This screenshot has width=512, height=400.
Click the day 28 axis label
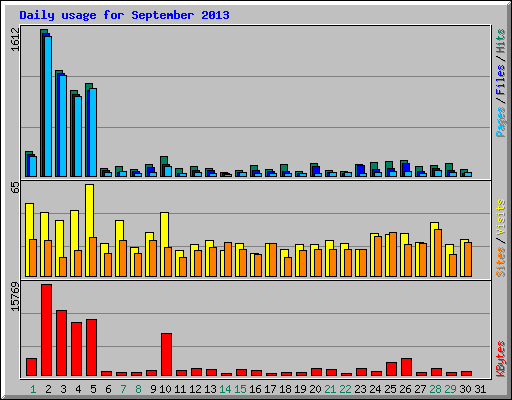[435, 389]
